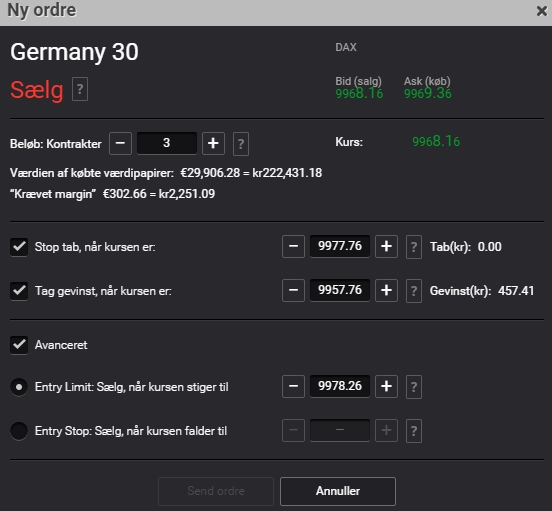Click the Annuller button

(x=338, y=491)
